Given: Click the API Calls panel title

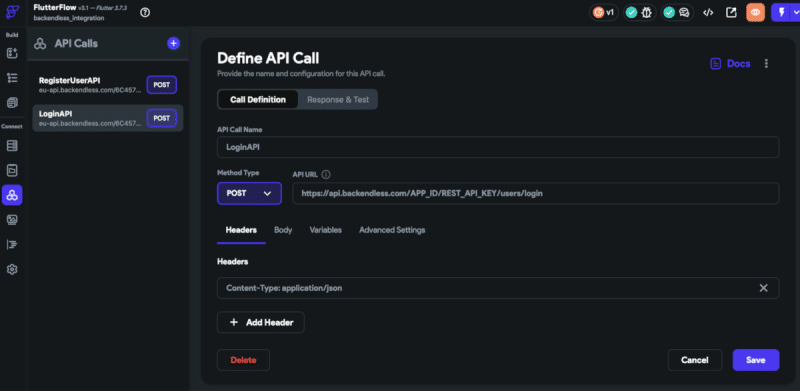Looking at the screenshot, I should [76, 43].
